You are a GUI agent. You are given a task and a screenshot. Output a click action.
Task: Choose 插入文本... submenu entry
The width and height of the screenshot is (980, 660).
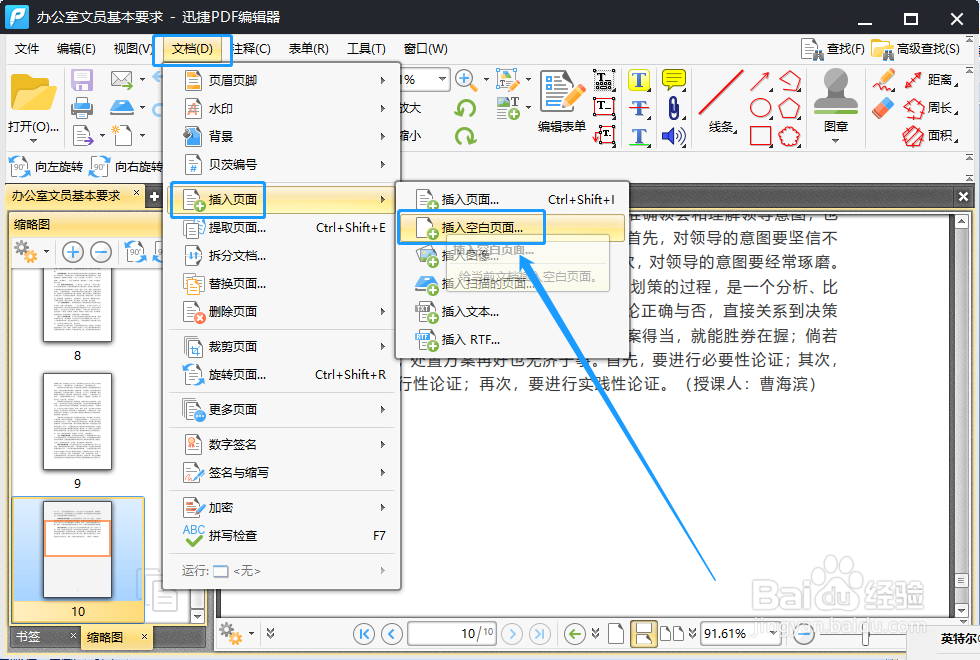(512, 311)
